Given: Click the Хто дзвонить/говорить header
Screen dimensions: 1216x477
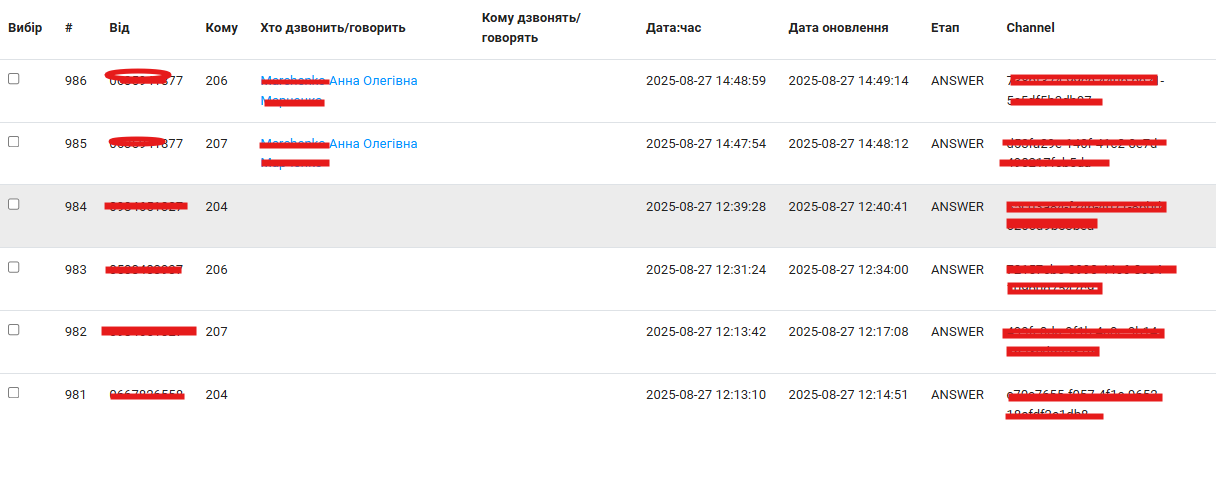Looking at the screenshot, I should 333,28.
